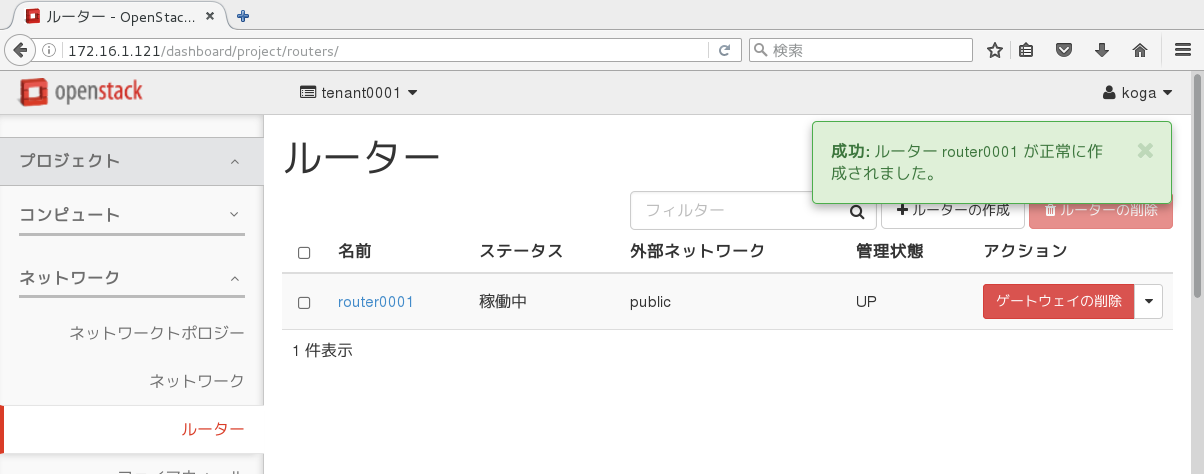Go to browser home icon
The height and width of the screenshot is (474, 1204).
click(1139, 50)
